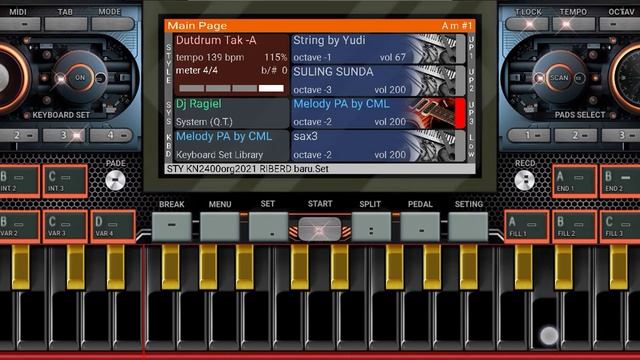Click the style beat indicator bar
The image size is (640, 360).
tap(231, 88)
